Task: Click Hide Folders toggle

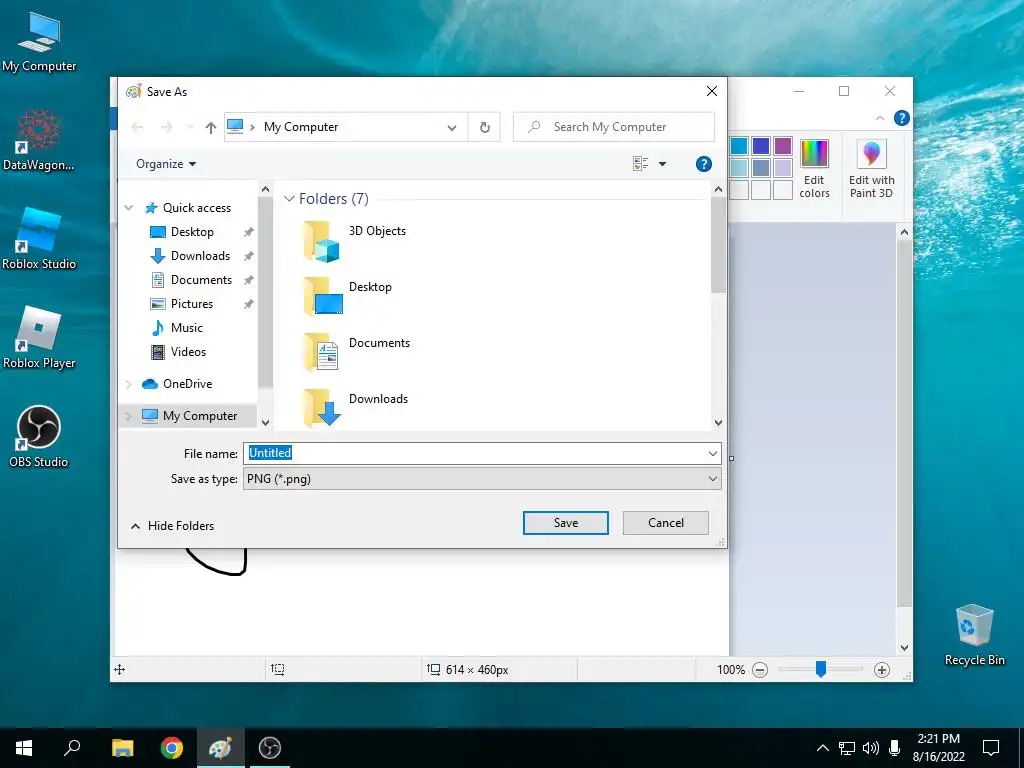Action: pos(172,526)
